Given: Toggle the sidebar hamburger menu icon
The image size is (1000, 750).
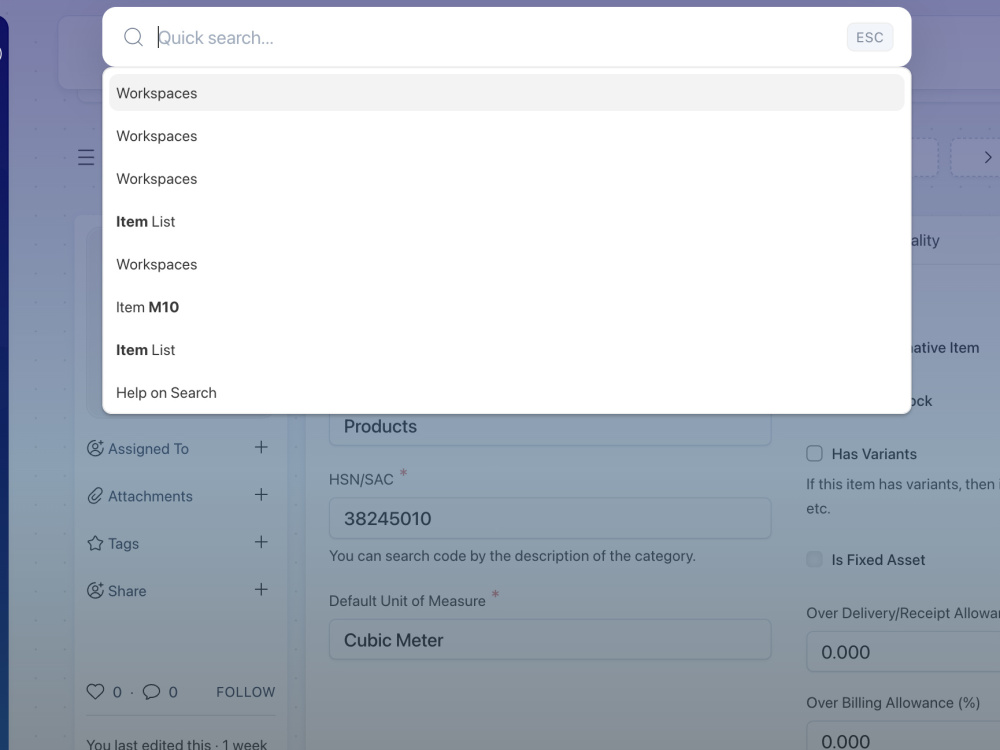Looking at the screenshot, I should coord(86,157).
